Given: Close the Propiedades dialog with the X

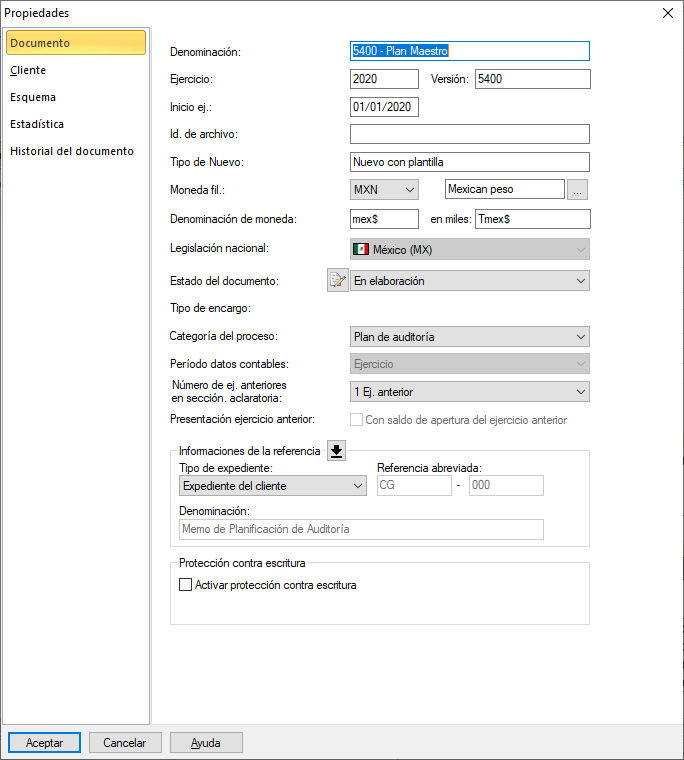Looking at the screenshot, I should point(668,13).
